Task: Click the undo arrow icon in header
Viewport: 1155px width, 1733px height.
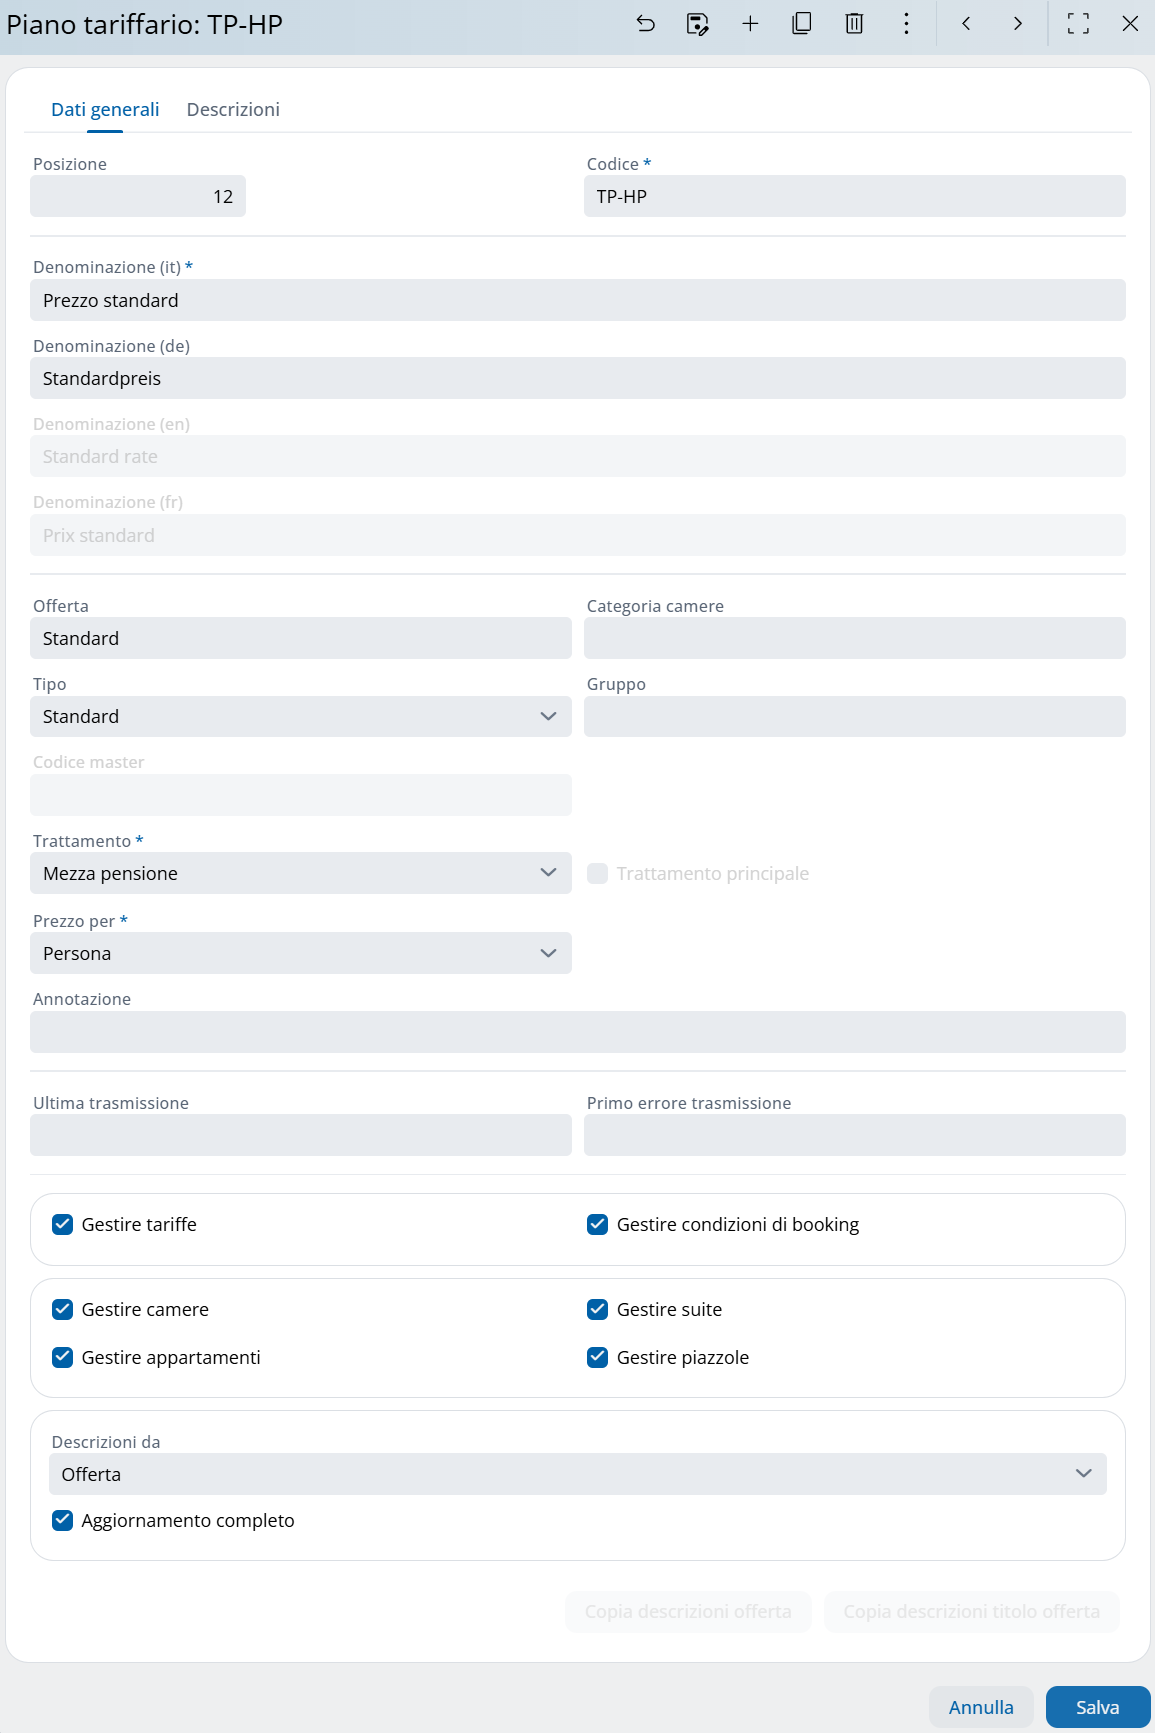Action: [x=646, y=24]
